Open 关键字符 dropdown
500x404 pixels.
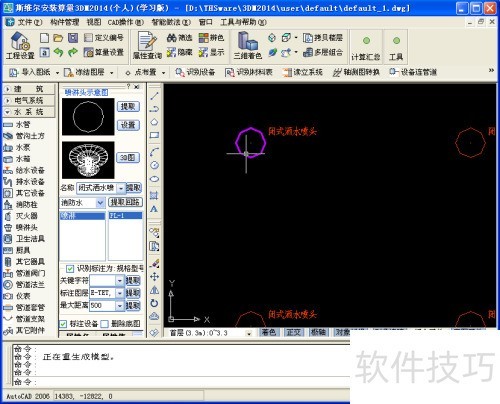(120, 281)
